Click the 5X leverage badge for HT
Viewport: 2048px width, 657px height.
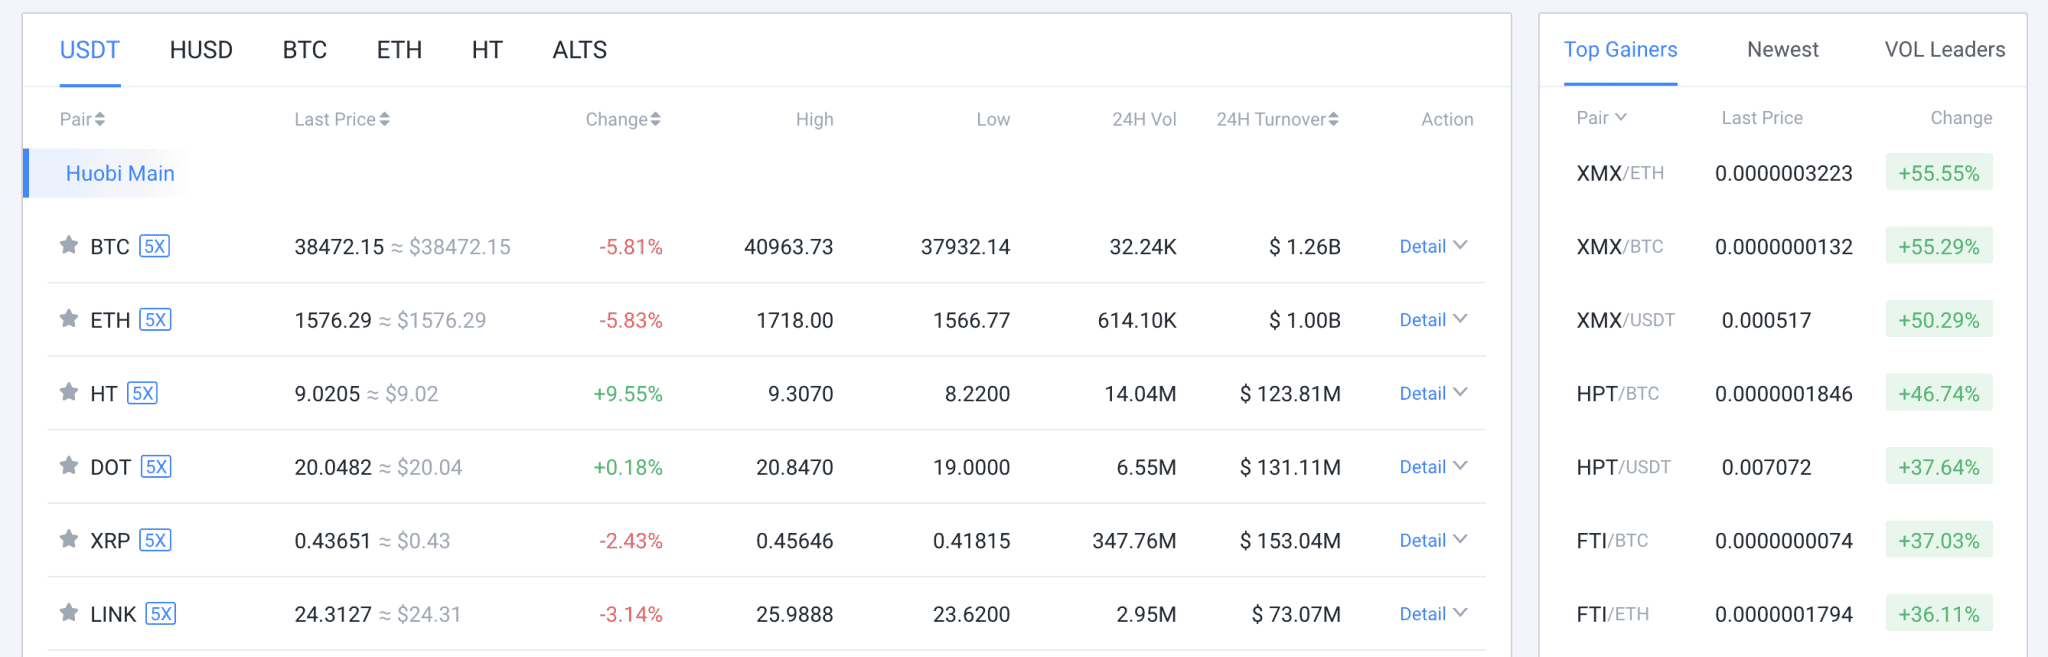[143, 393]
